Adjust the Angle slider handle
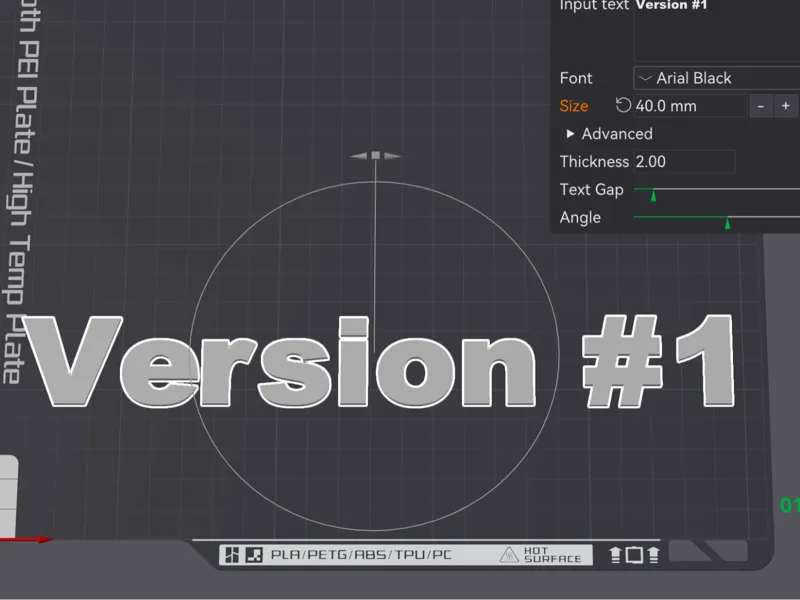 [x=727, y=223]
